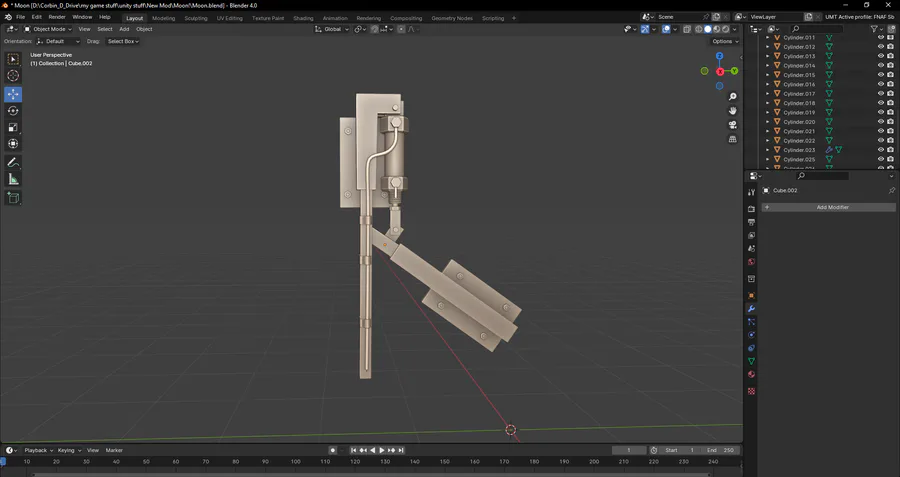Image resolution: width=900 pixels, height=477 pixels.
Task: Toggle viewport visibility of Cylinder.019
Action: [x=881, y=113]
